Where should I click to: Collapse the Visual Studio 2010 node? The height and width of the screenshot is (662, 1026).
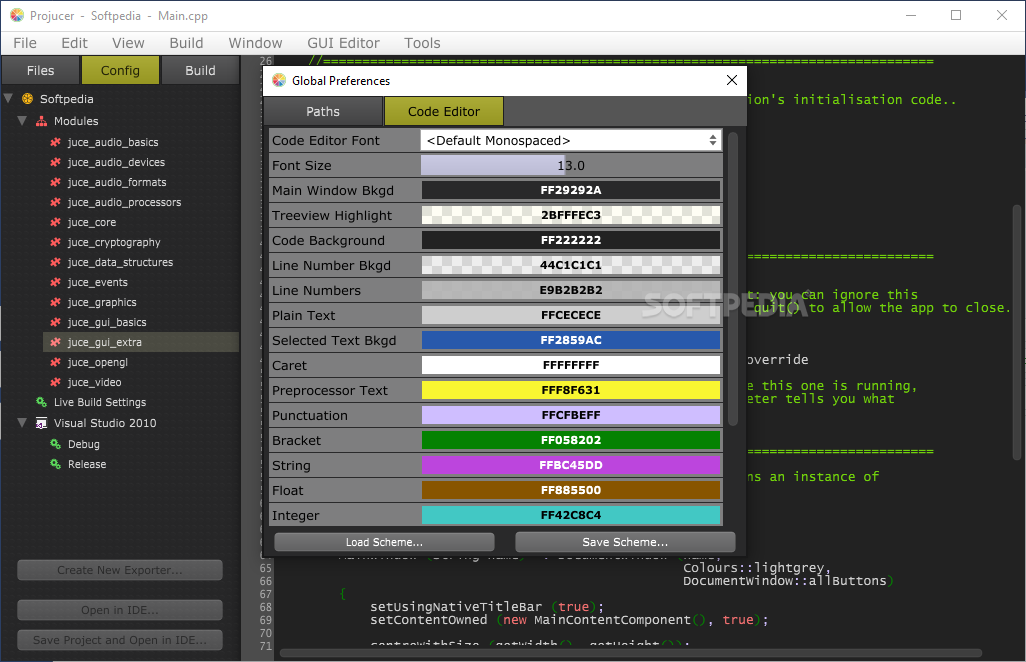22,423
